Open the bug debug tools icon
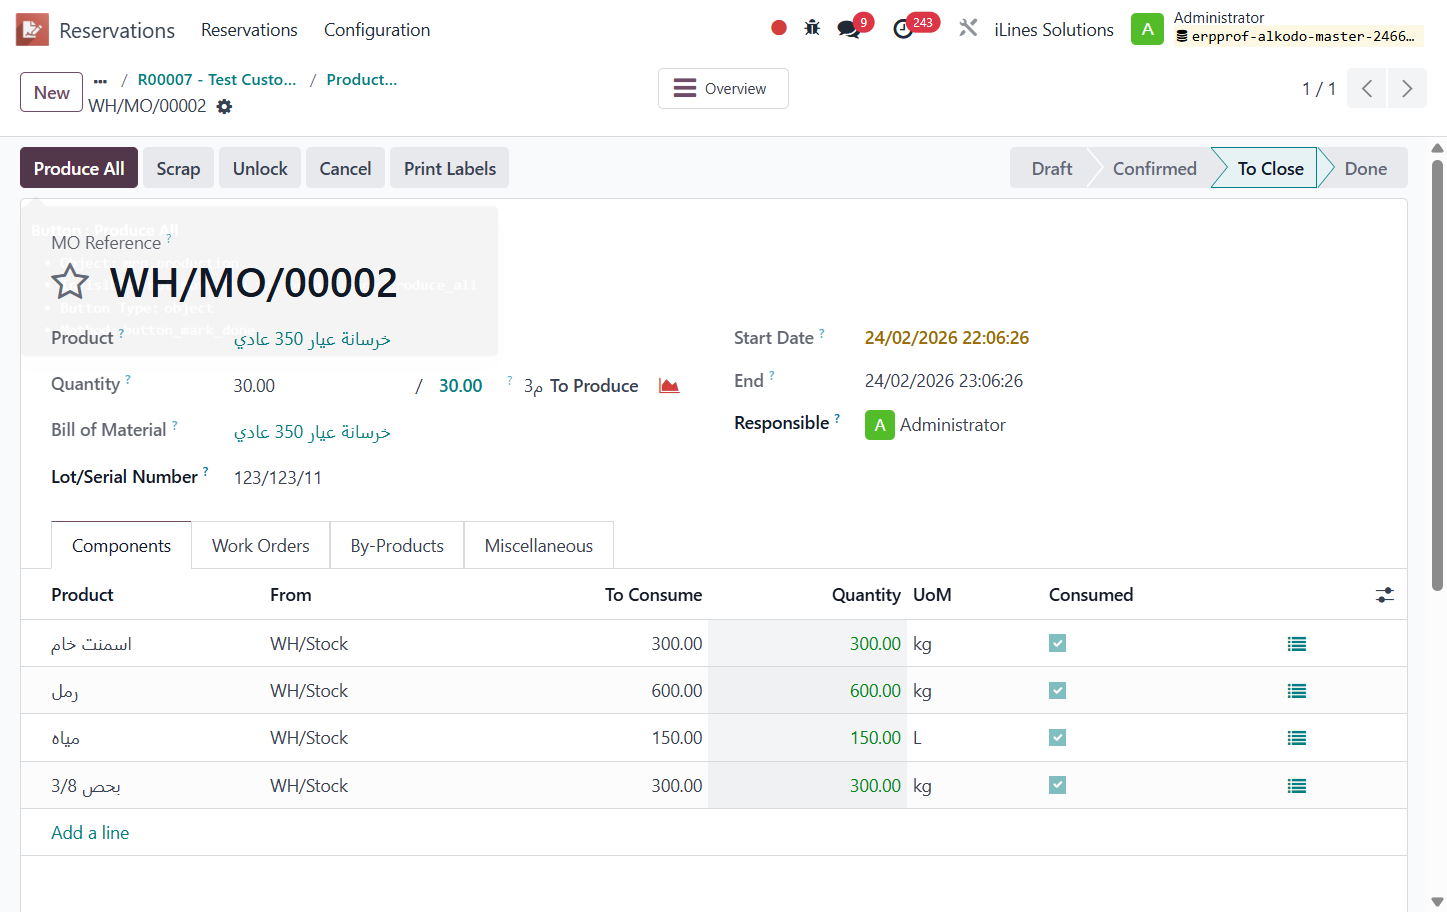 point(812,28)
